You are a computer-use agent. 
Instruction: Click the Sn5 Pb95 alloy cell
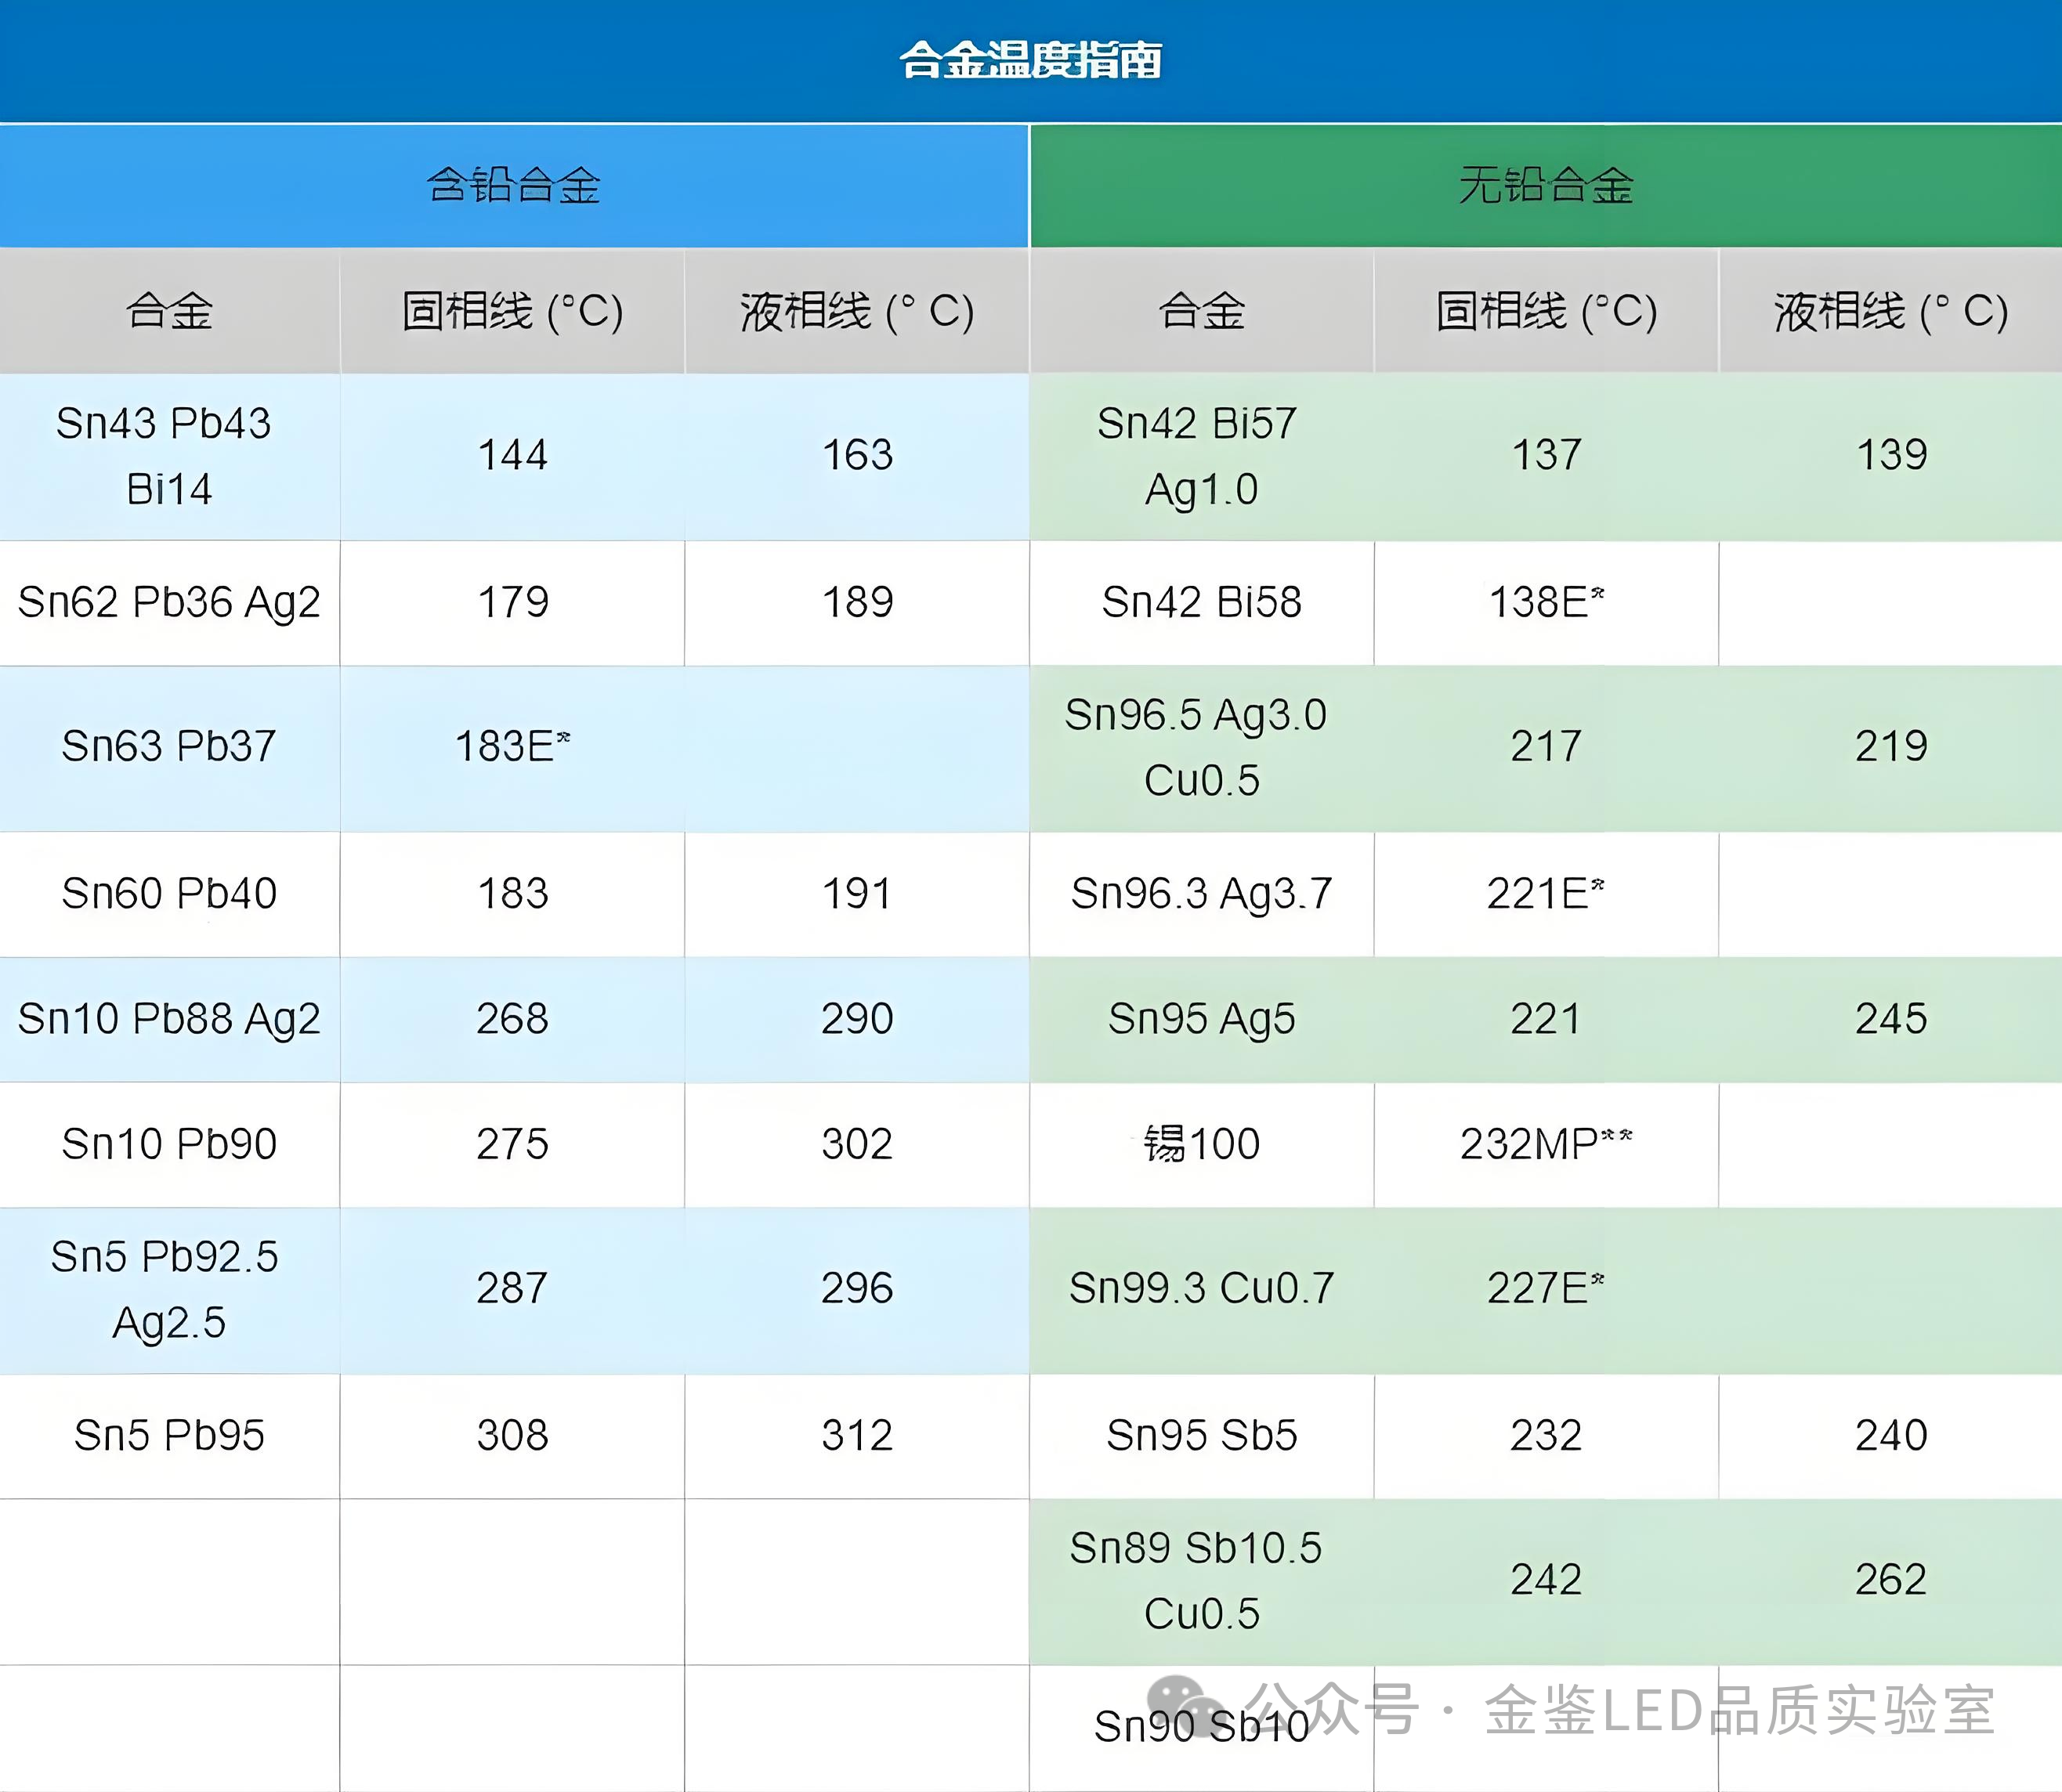point(169,1435)
